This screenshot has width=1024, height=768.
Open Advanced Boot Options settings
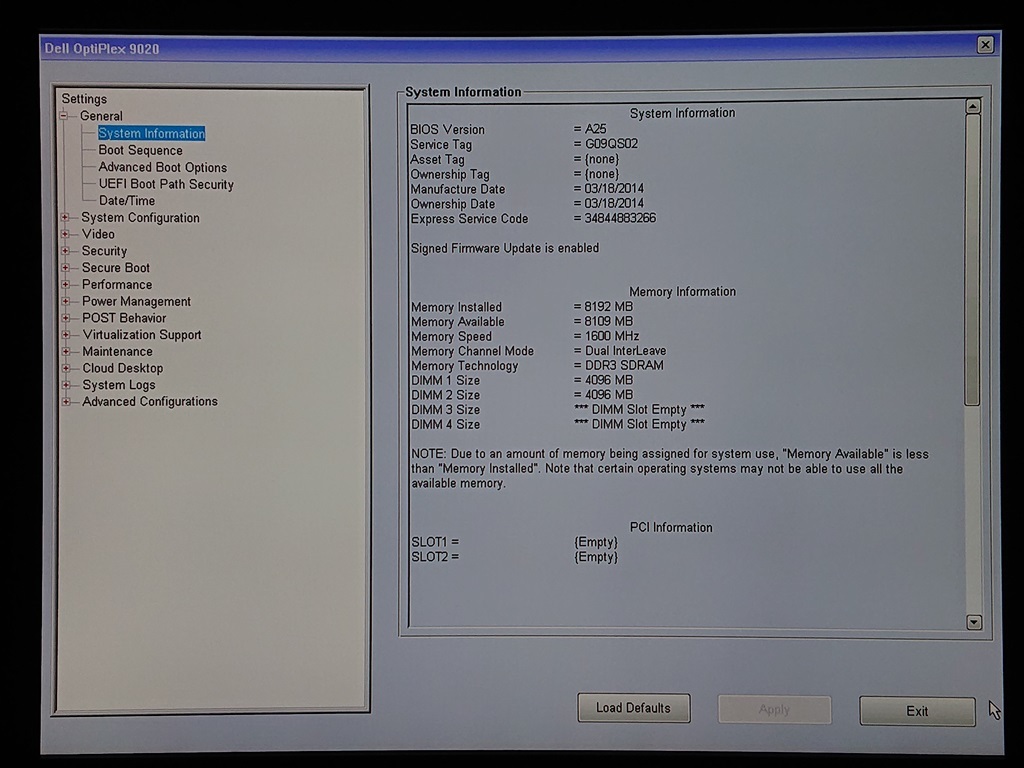pyautogui.click(x=163, y=167)
